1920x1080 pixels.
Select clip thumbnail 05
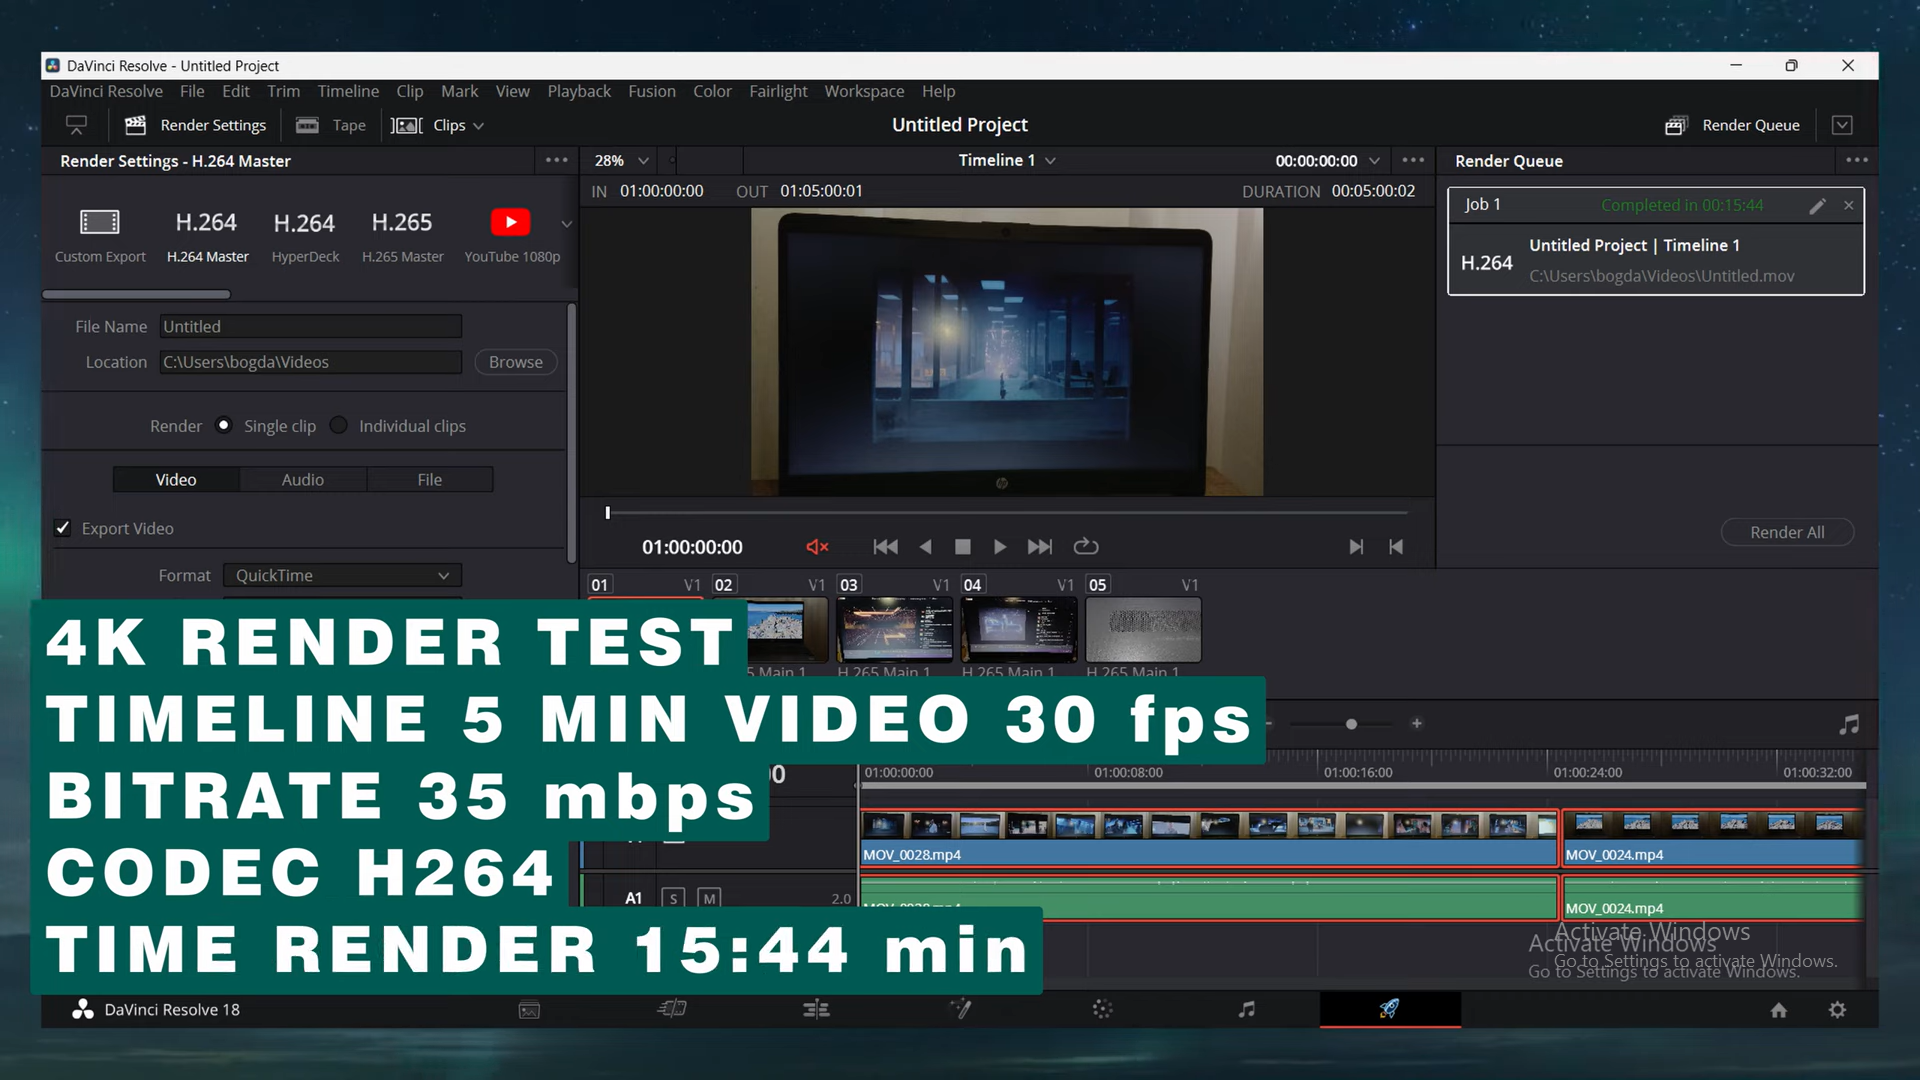click(x=1143, y=629)
